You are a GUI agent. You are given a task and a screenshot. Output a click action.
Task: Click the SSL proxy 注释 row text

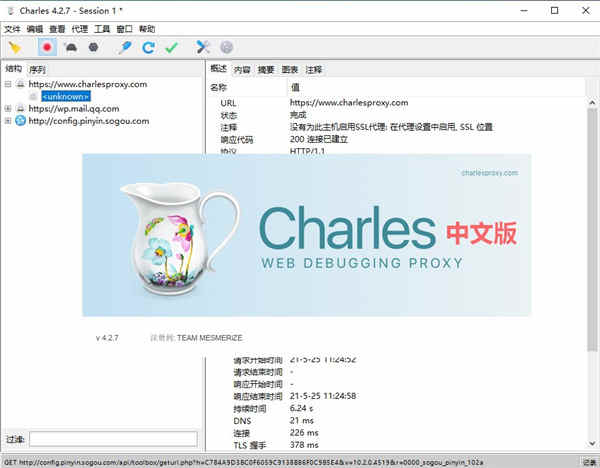tap(391, 127)
